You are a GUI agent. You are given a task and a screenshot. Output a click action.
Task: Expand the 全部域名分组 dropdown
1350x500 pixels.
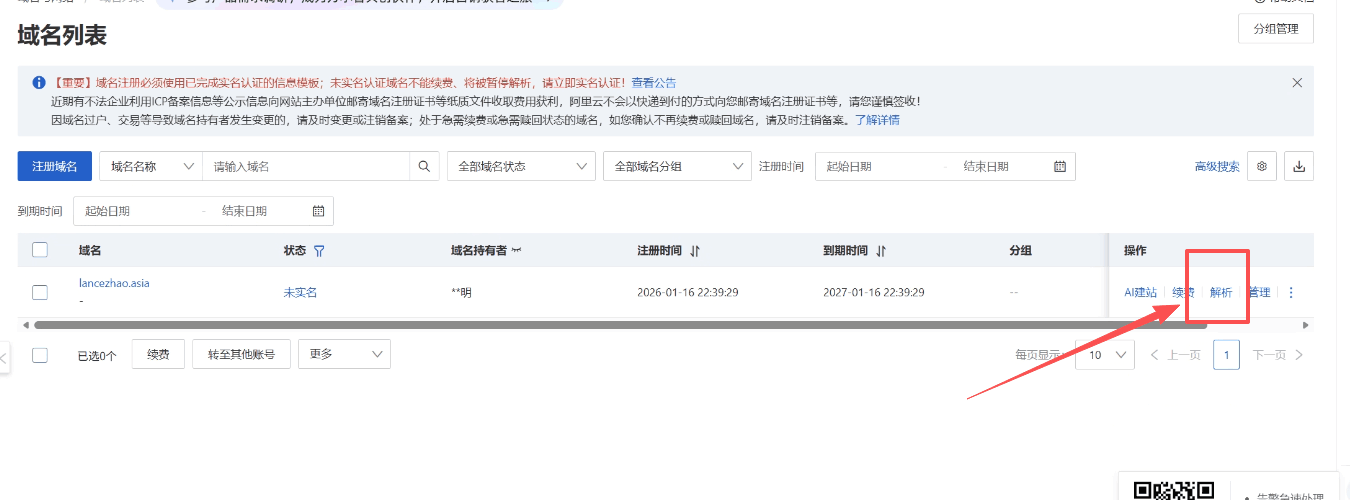[x=677, y=166]
